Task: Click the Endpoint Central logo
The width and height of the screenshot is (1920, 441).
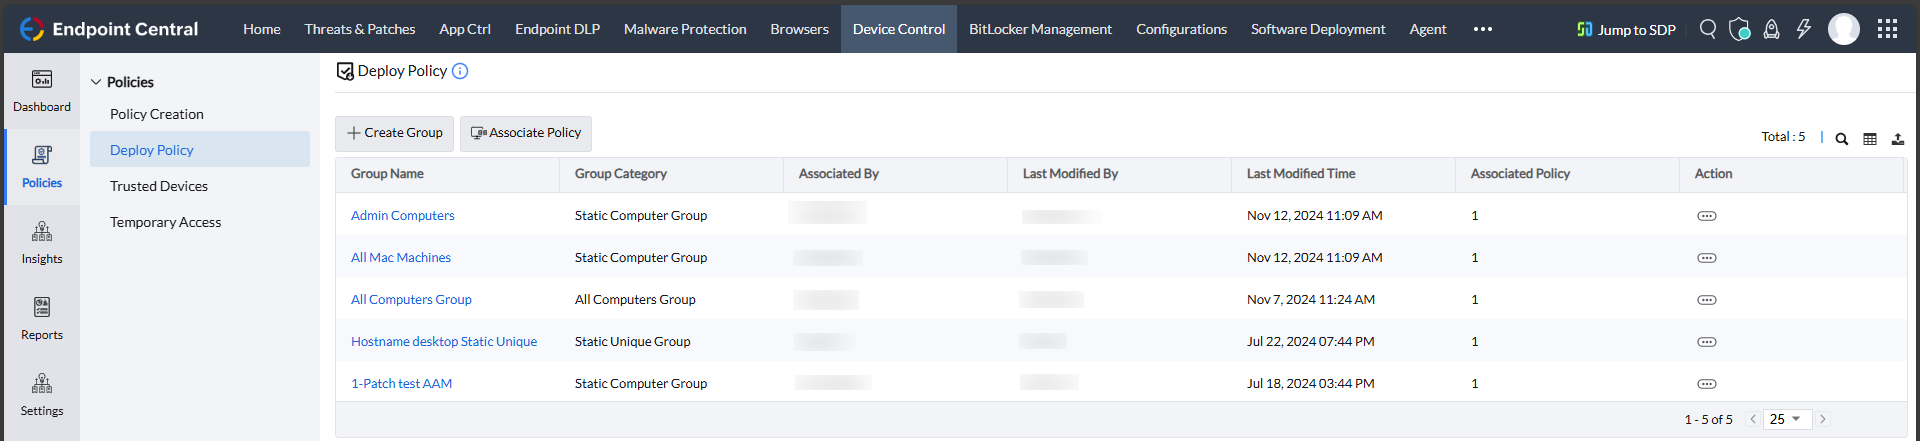Action: tap(109, 29)
